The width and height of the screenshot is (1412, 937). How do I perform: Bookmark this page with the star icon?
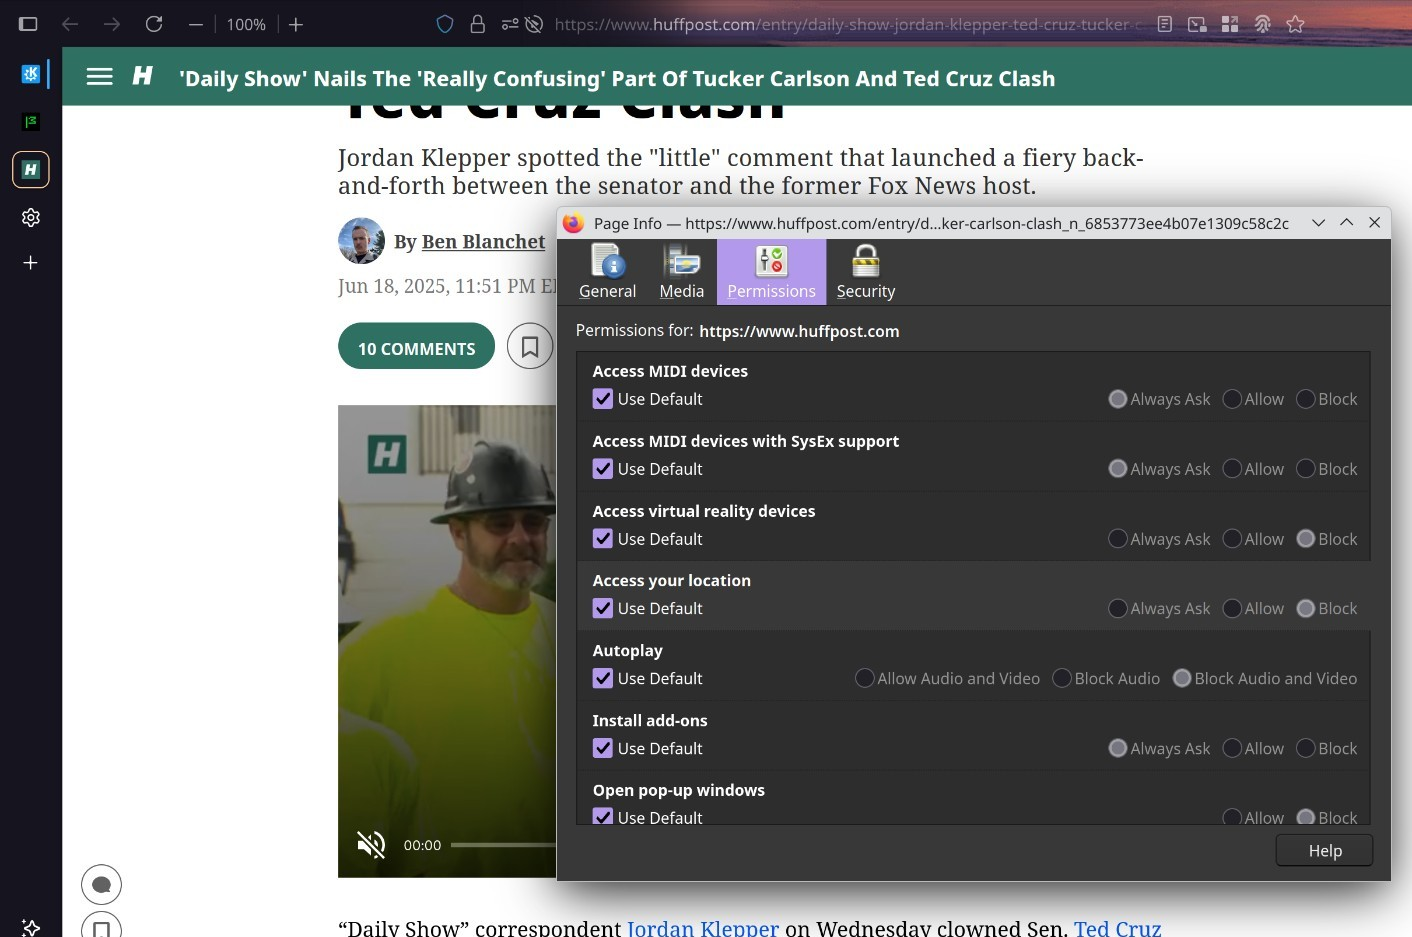(x=1296, y=24)
